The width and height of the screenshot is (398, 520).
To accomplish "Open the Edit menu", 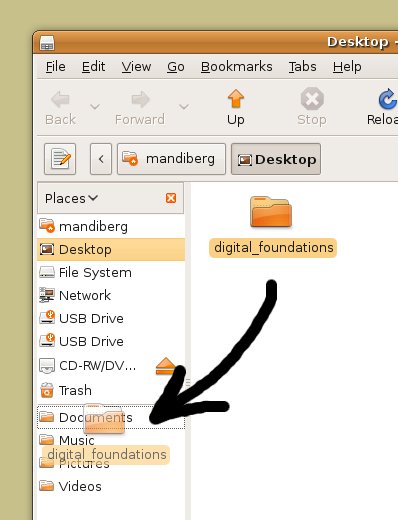I will click(93, 67).
